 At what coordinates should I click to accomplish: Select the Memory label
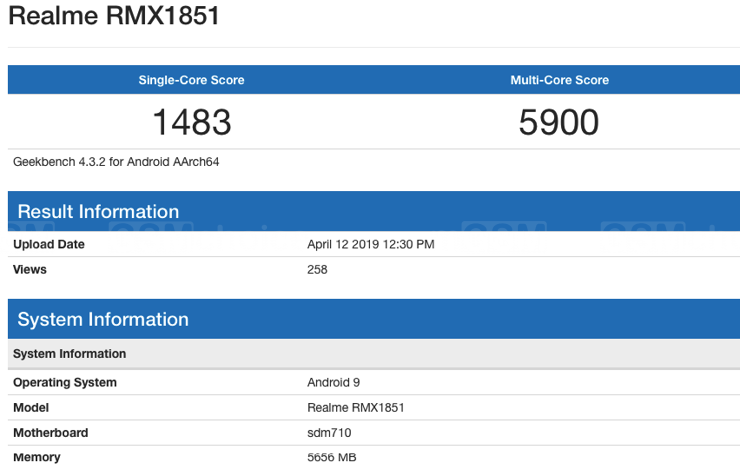pos(37,458)
